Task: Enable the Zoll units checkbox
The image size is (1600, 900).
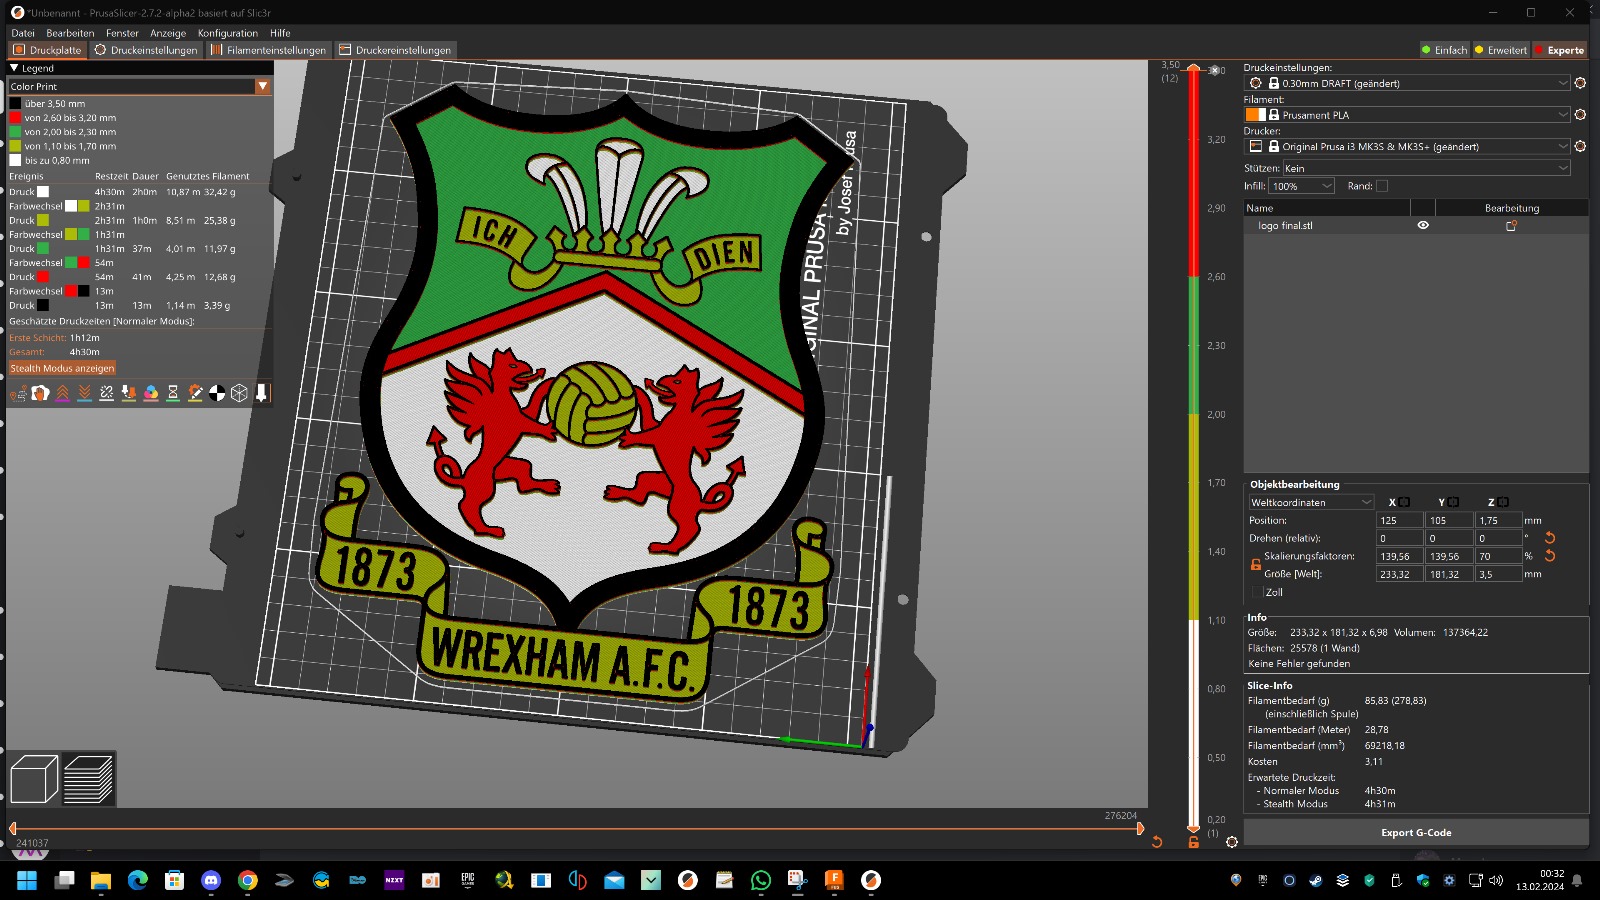Action: (1258, 592)
